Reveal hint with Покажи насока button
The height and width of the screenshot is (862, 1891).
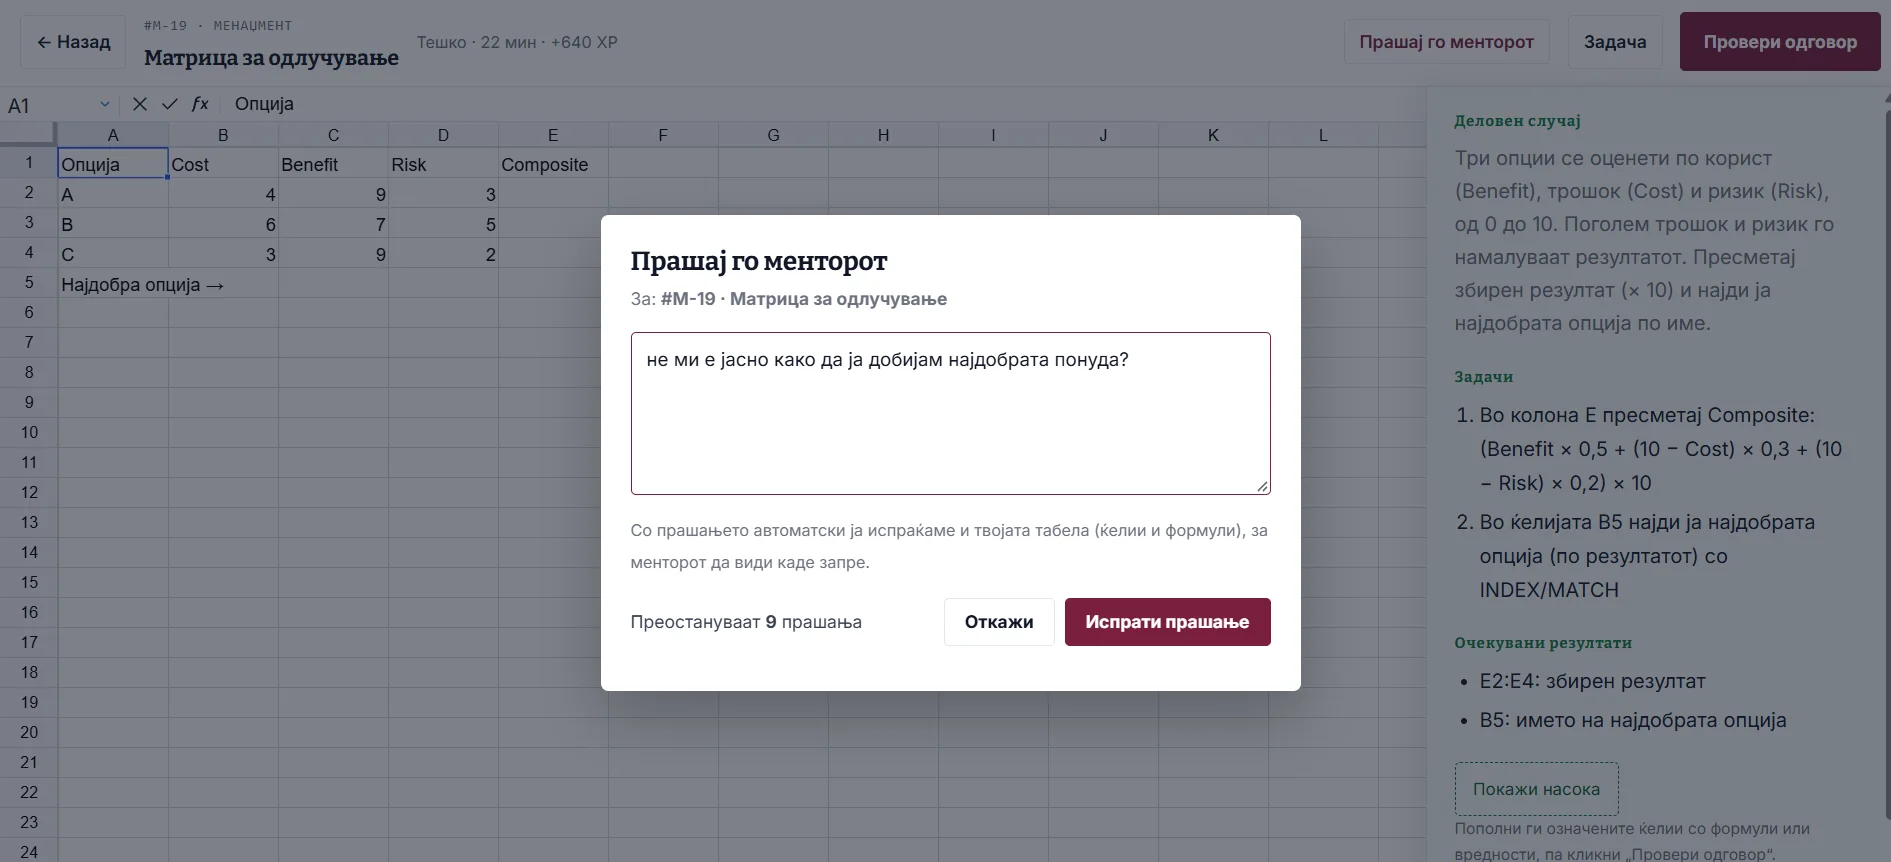click(x=1536, y=789)
